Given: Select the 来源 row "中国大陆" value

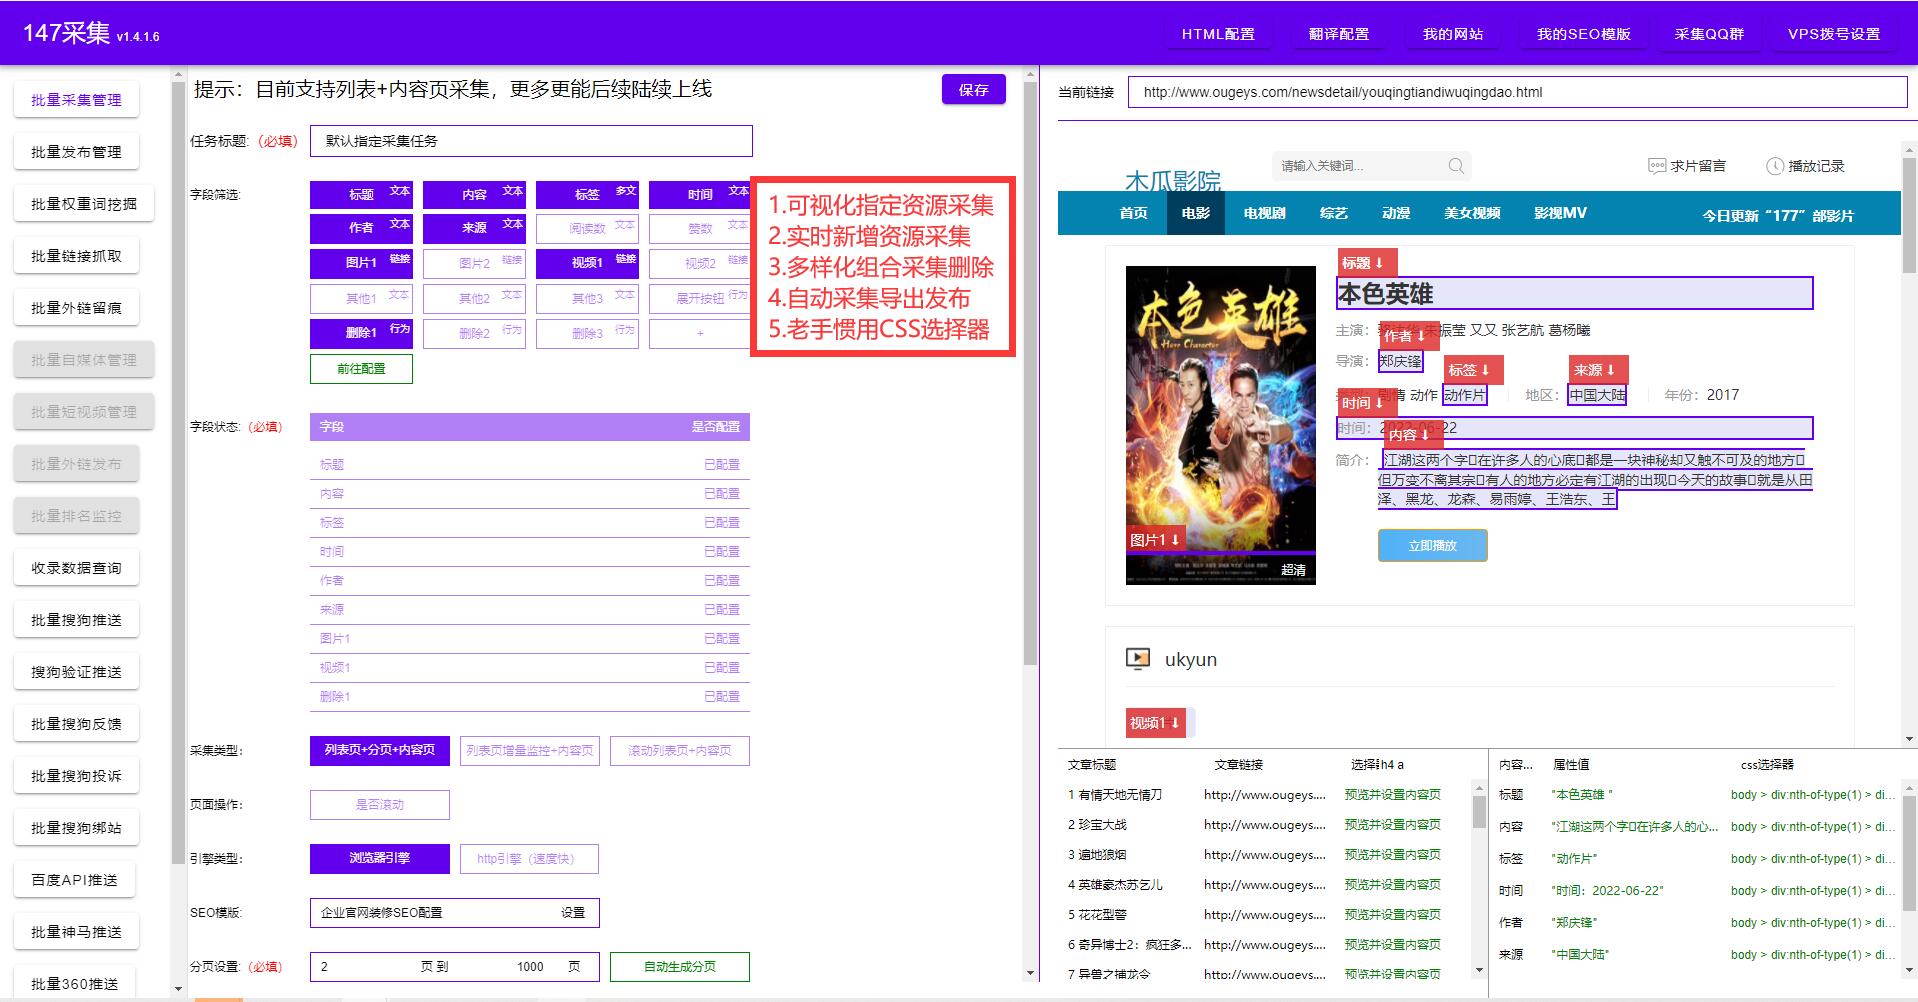Looking at the screenshot, I should [1580, 955].
